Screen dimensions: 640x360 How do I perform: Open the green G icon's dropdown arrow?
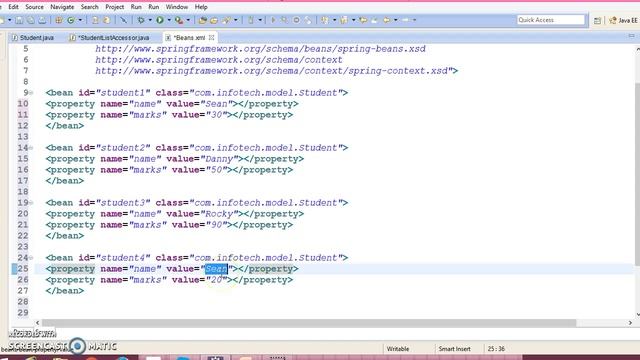click(x=80, y=20)
